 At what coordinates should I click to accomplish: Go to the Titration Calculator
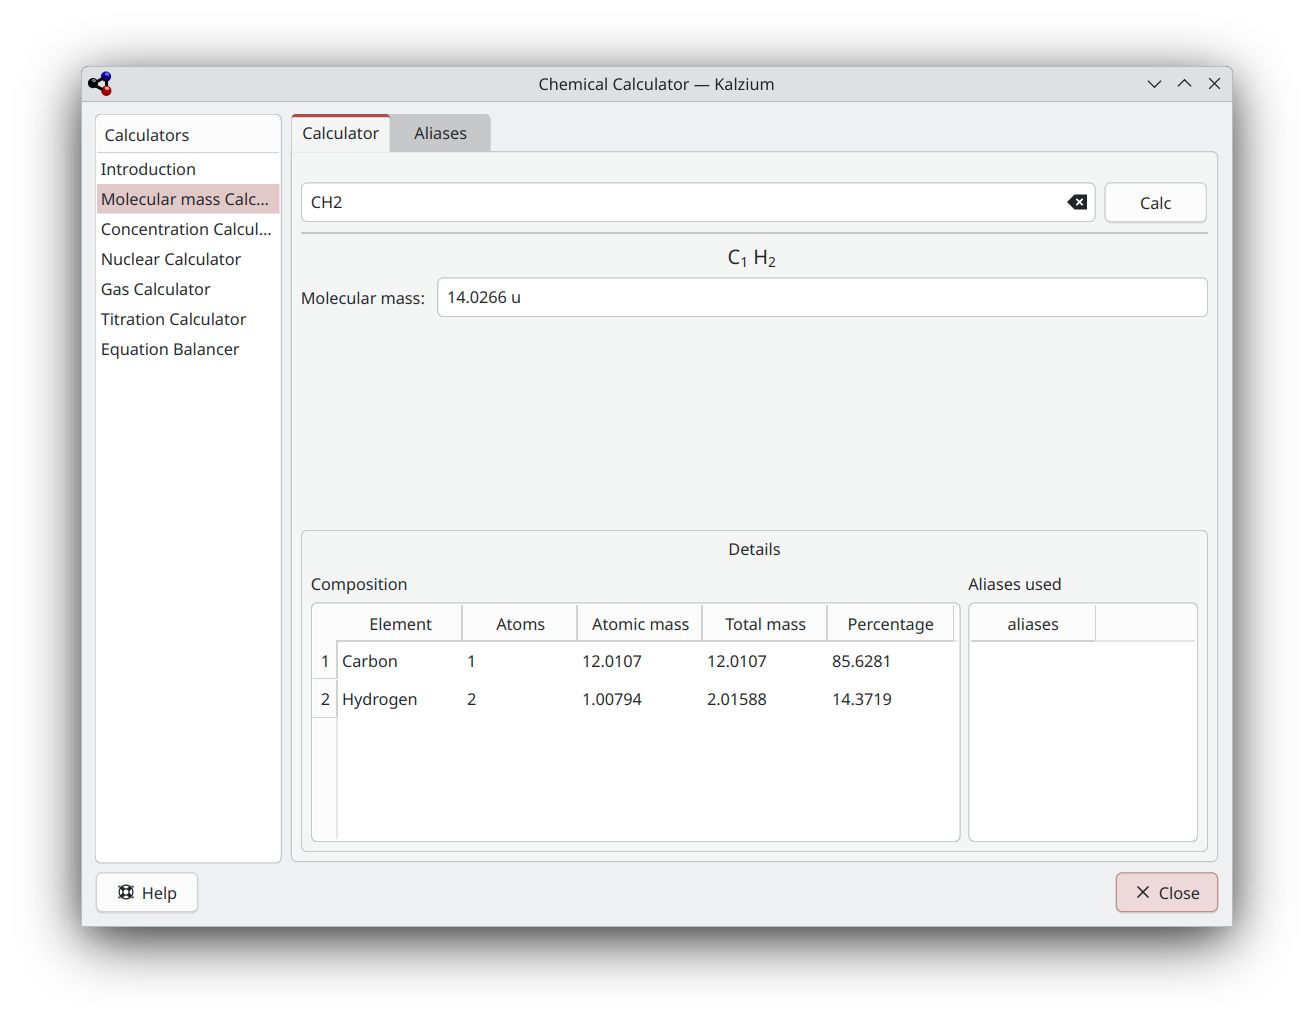[174, 319]
